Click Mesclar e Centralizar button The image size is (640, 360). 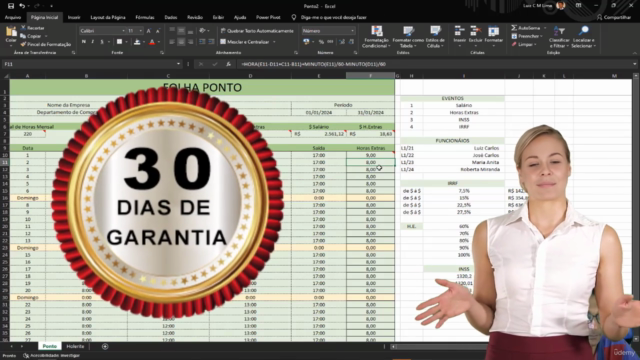pyautogui.click(x=245, y=42)
